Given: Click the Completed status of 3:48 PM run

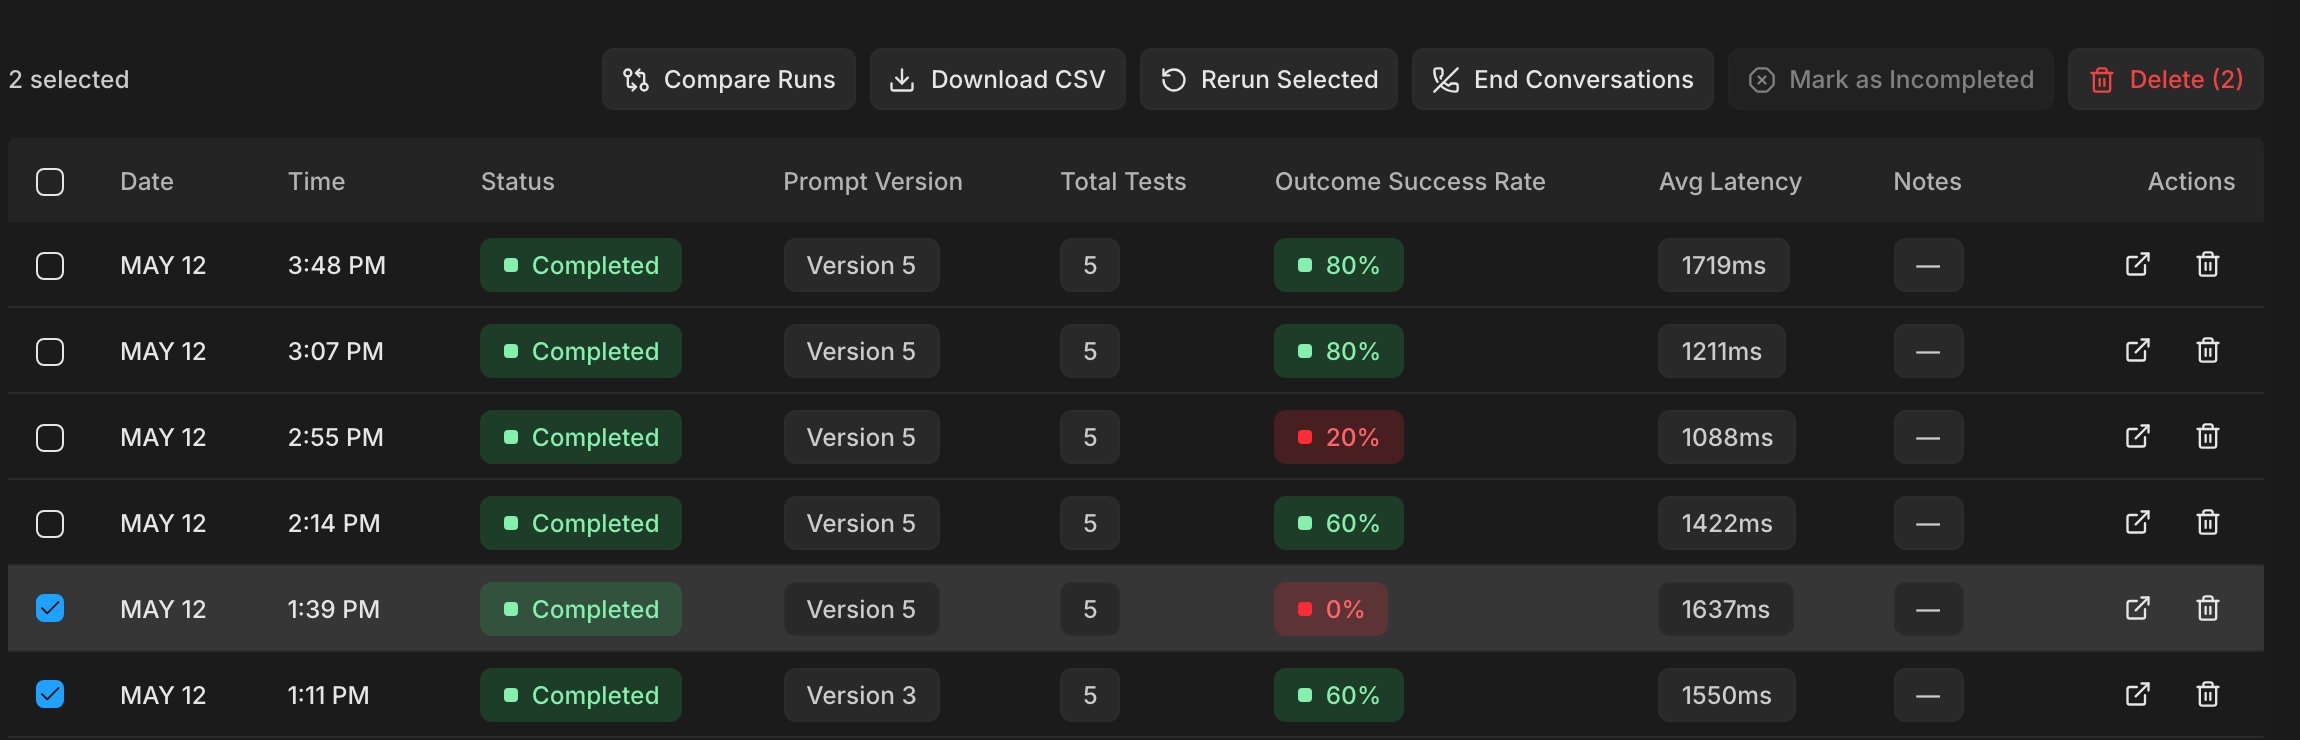Looking at the screenshot, I should point(581,265).
